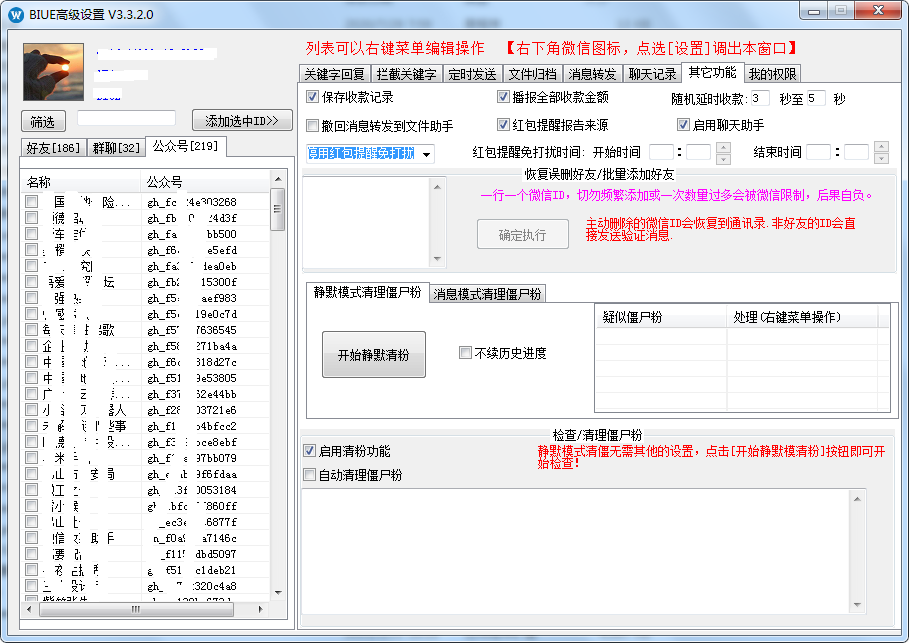
Task: Close the BIUE settings window
Action: [879, 10]
